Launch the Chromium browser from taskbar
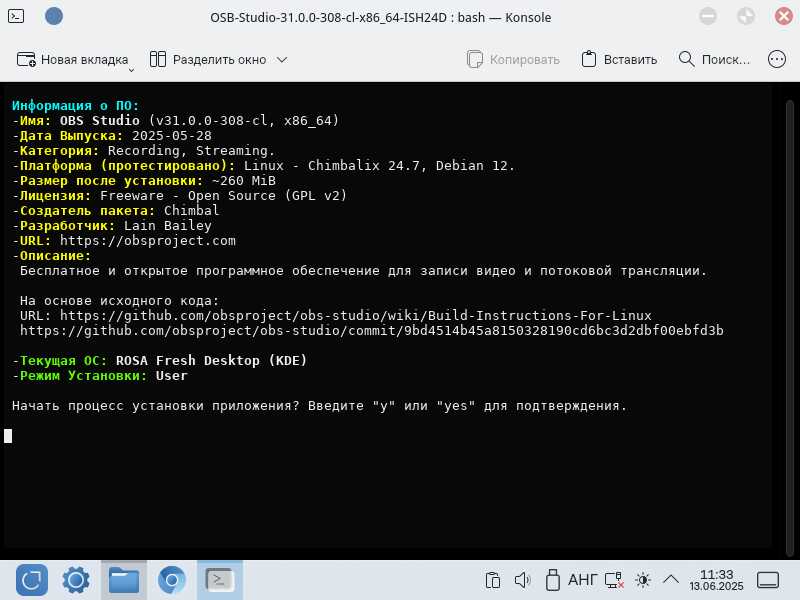This screenshot has height=600, width=800. 171,580
